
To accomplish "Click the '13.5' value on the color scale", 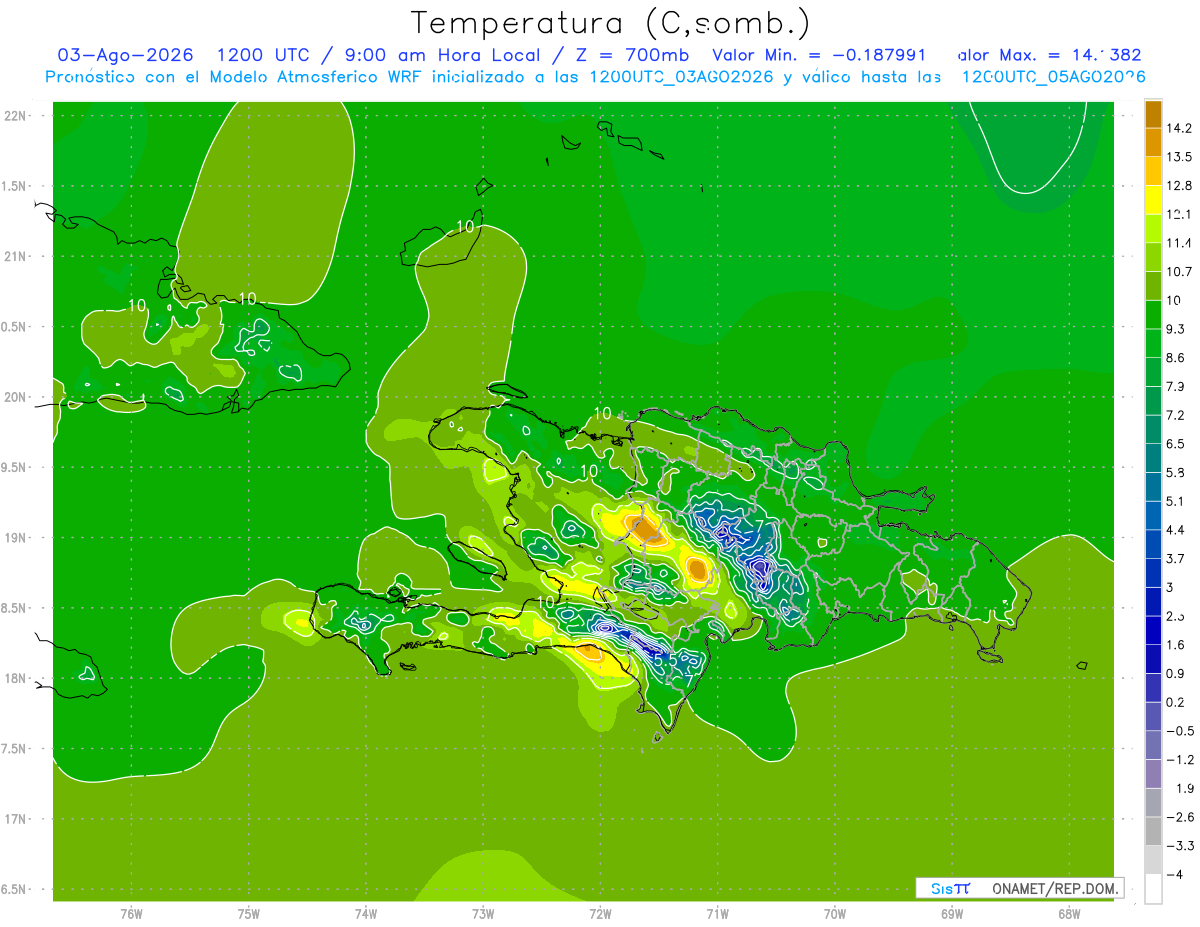I will coord(1180,157).
